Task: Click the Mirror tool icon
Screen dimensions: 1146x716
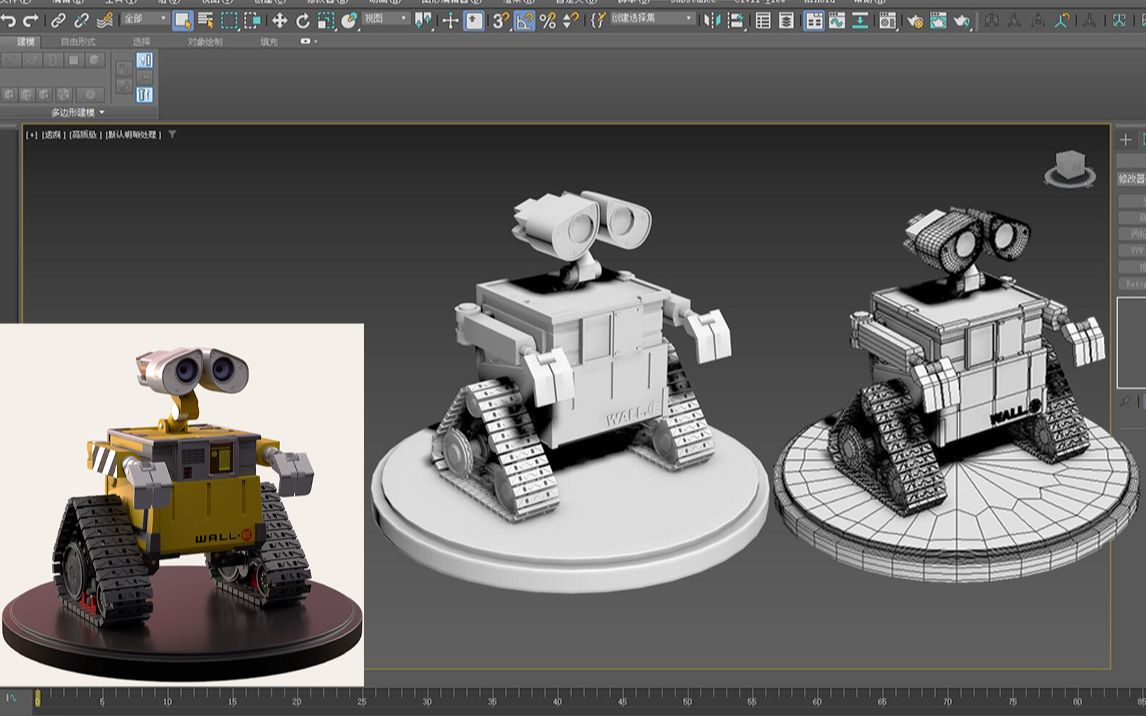Action: point(712,20)
